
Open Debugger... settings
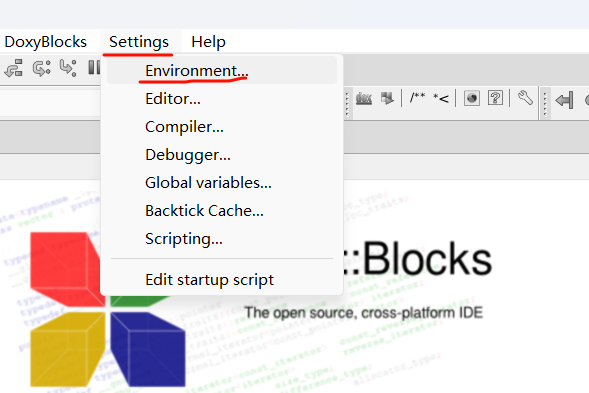[x=222, y=155]
